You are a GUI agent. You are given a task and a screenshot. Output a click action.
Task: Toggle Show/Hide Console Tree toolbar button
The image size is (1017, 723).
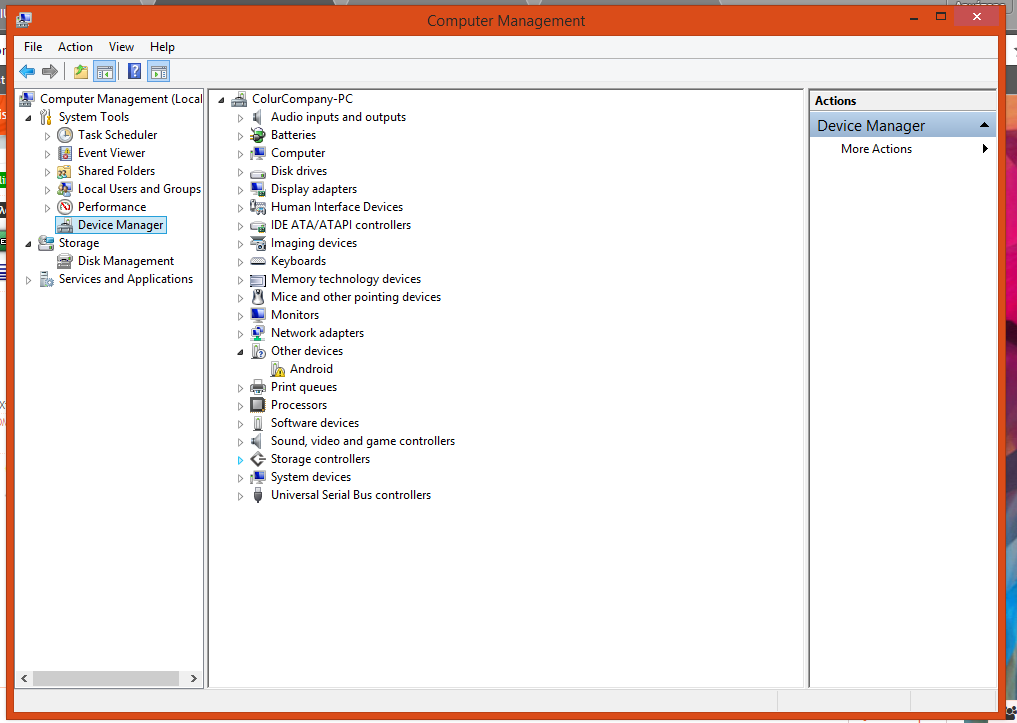[105, 71]
